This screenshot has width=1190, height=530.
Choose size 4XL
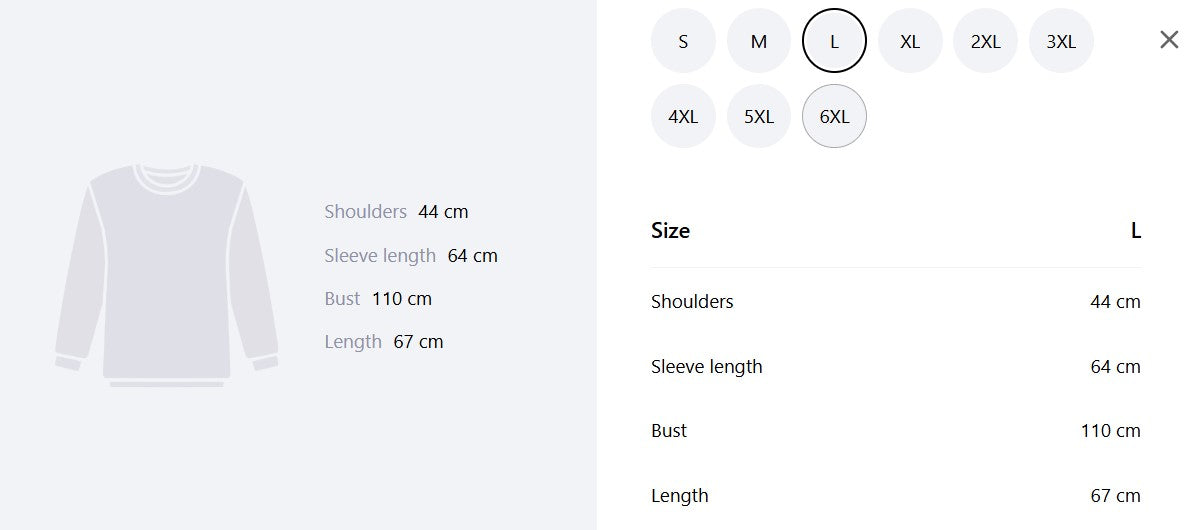coord(683,116)
